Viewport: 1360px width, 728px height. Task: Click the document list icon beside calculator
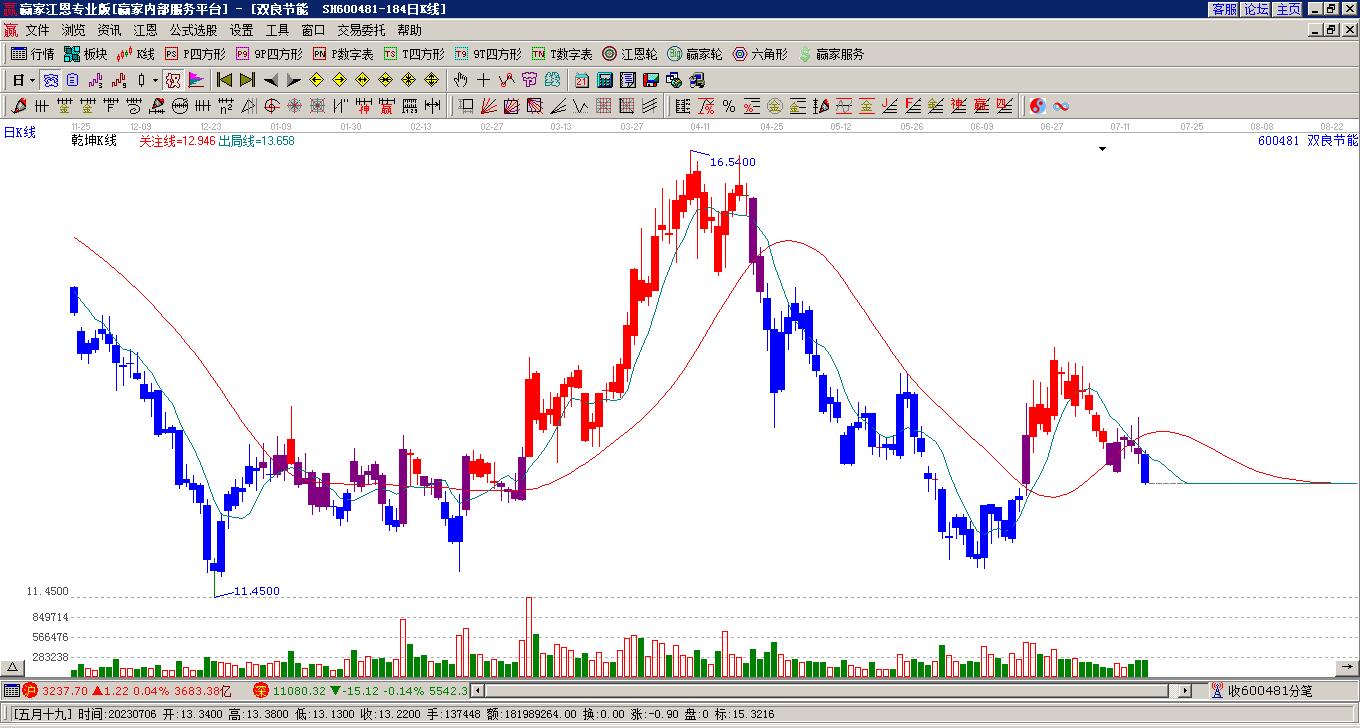(627, 80)
